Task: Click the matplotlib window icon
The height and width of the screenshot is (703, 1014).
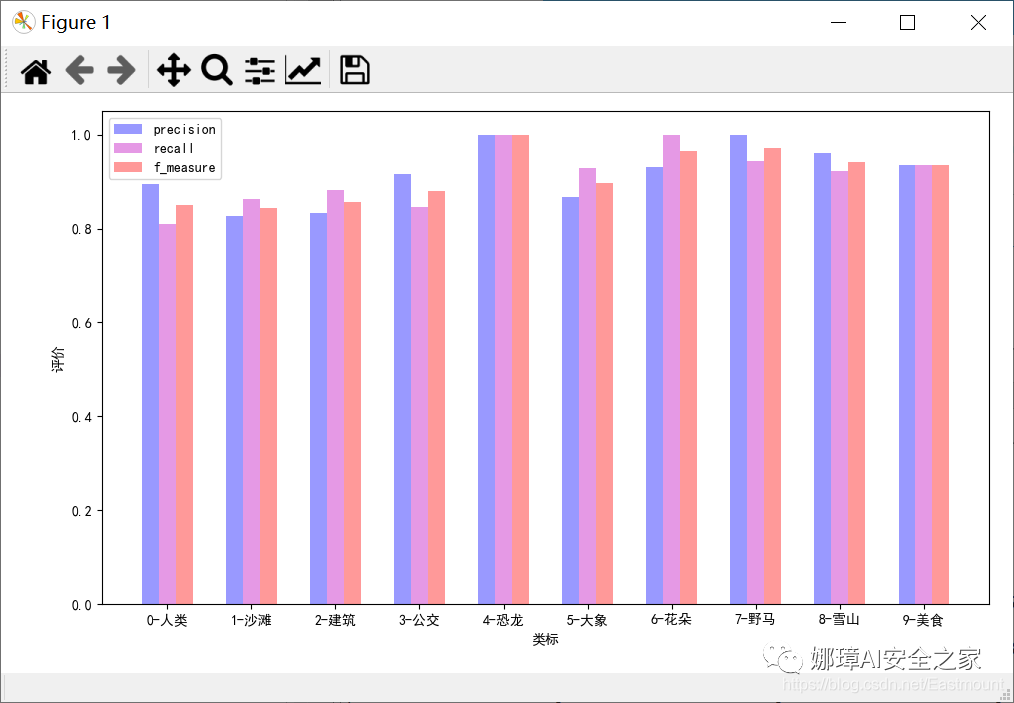Action: tap(23, 23)
